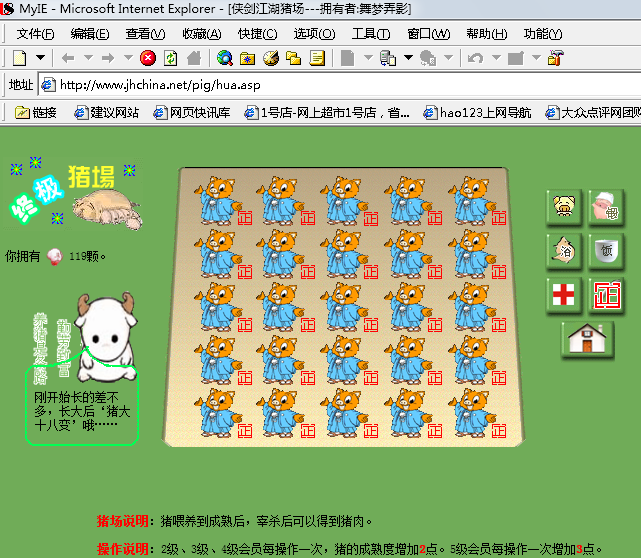This screenshot has width=641, height=558.
Task: Click the red '操作说明' heading
Action: (123, 549)
